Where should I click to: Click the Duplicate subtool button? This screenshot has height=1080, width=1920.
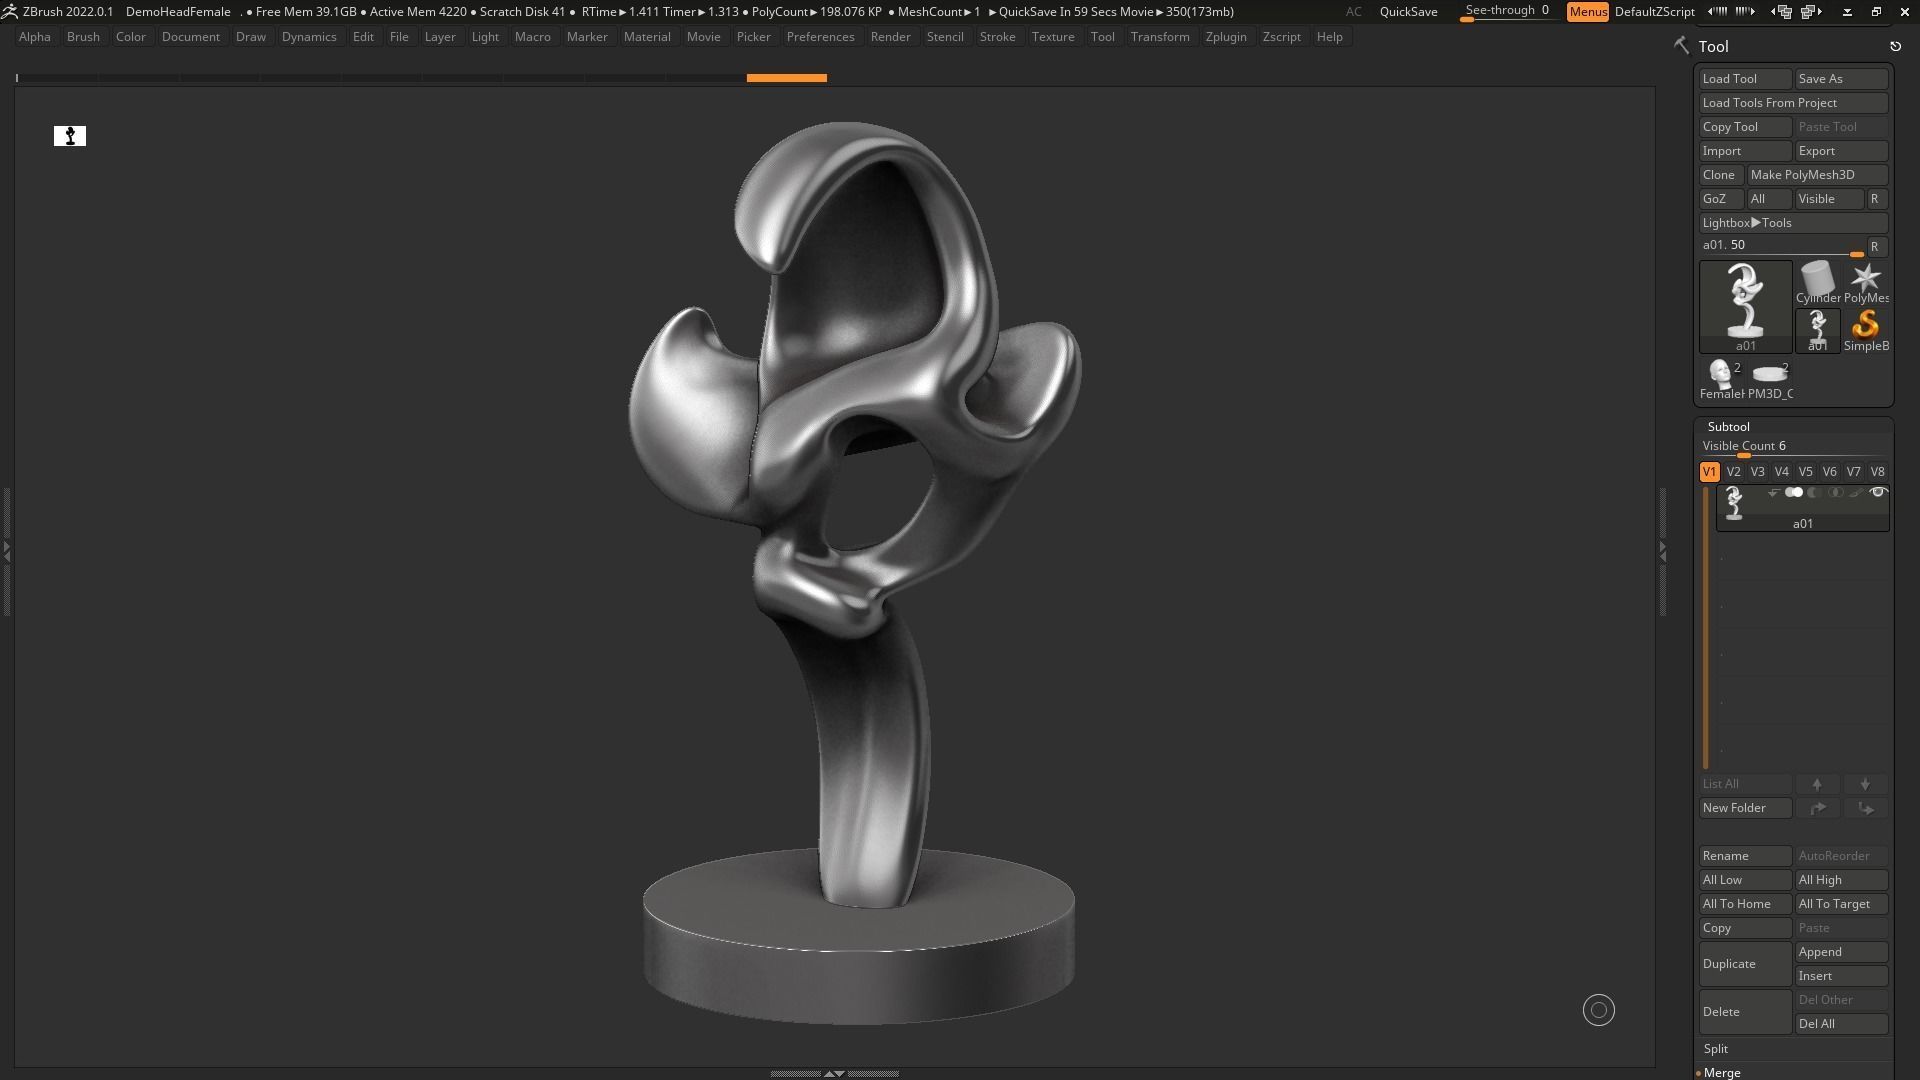pos(1745,964)
